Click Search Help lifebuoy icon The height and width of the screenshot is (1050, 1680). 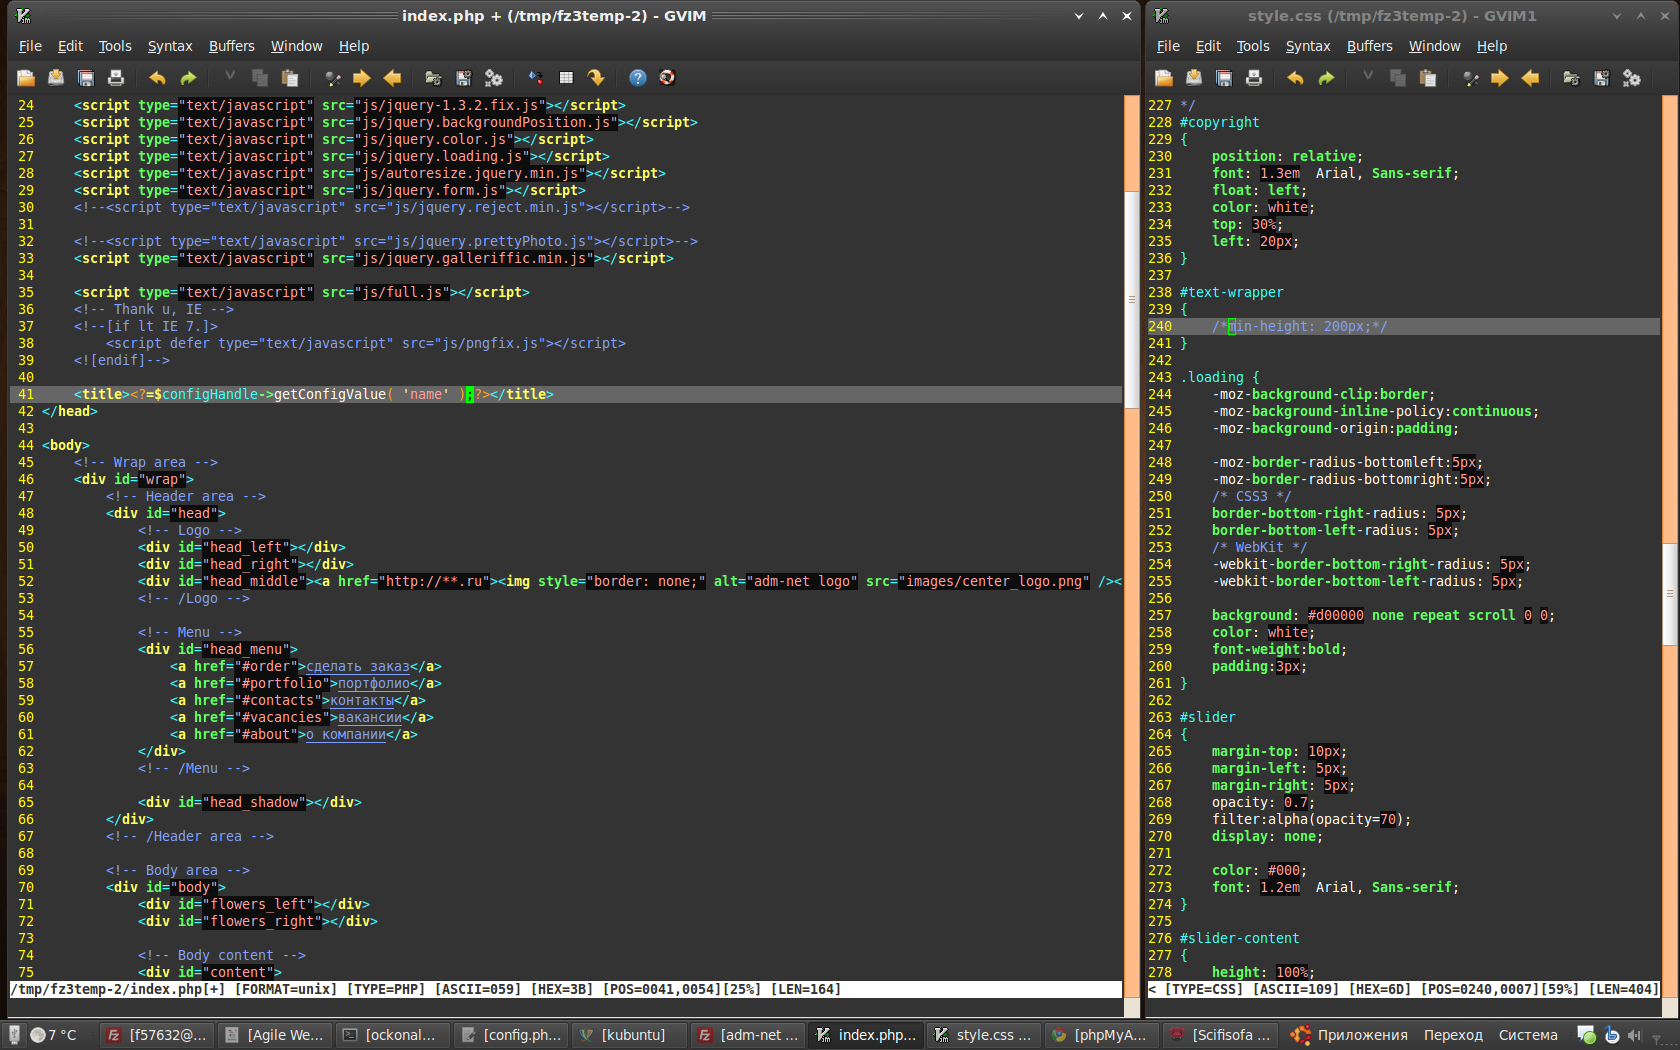[668, 78]
